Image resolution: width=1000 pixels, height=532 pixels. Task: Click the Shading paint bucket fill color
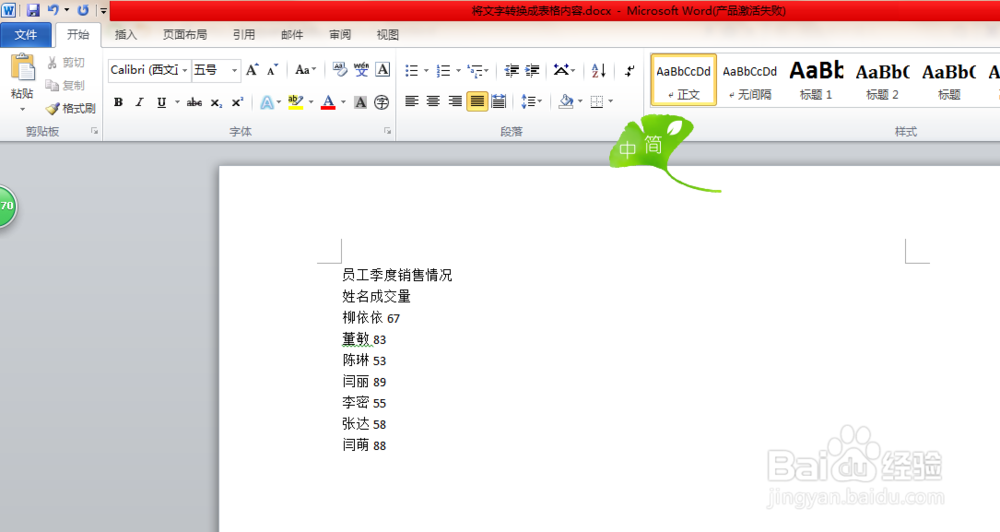pyautogui.click(x=566, y=101)
